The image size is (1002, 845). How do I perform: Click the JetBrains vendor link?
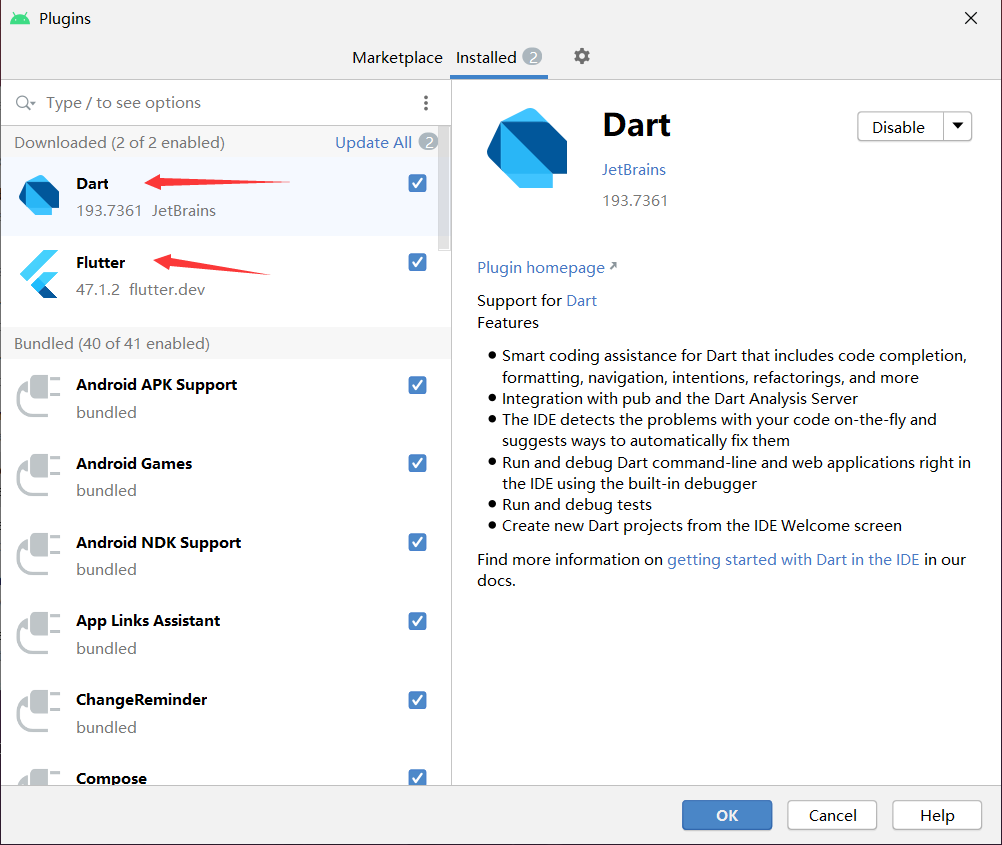[x=634, y=169]
